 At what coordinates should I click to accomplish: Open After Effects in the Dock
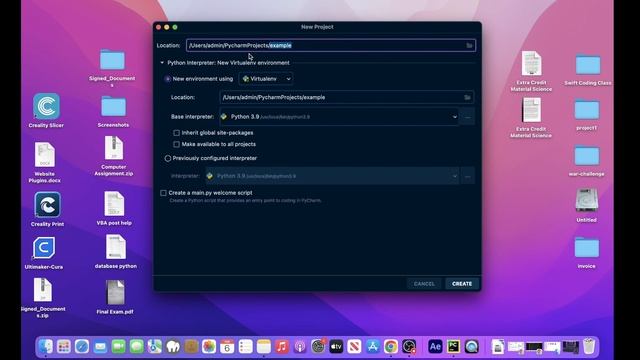tap(435, 347)
